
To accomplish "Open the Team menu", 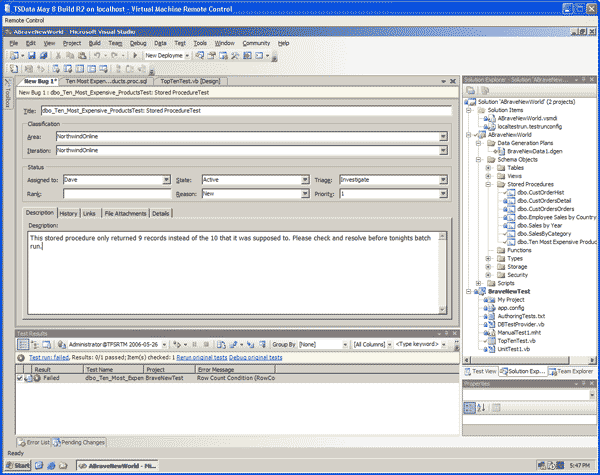I will 115,43.
